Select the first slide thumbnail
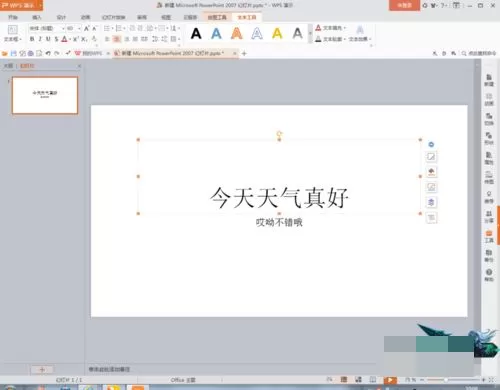500x390 pixels. [x=45, y=95]
